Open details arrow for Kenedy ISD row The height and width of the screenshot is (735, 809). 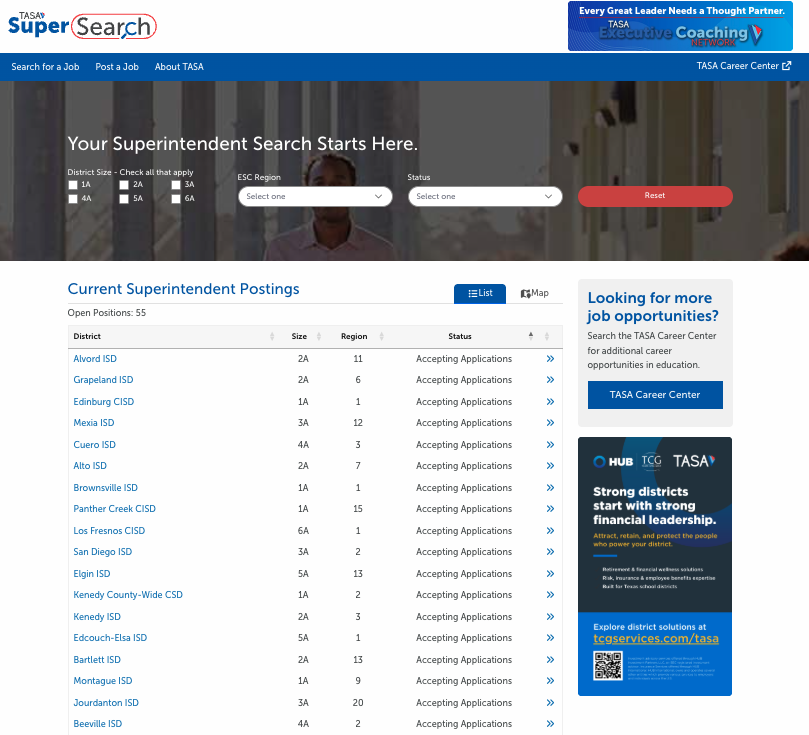(x=550, y=617)
